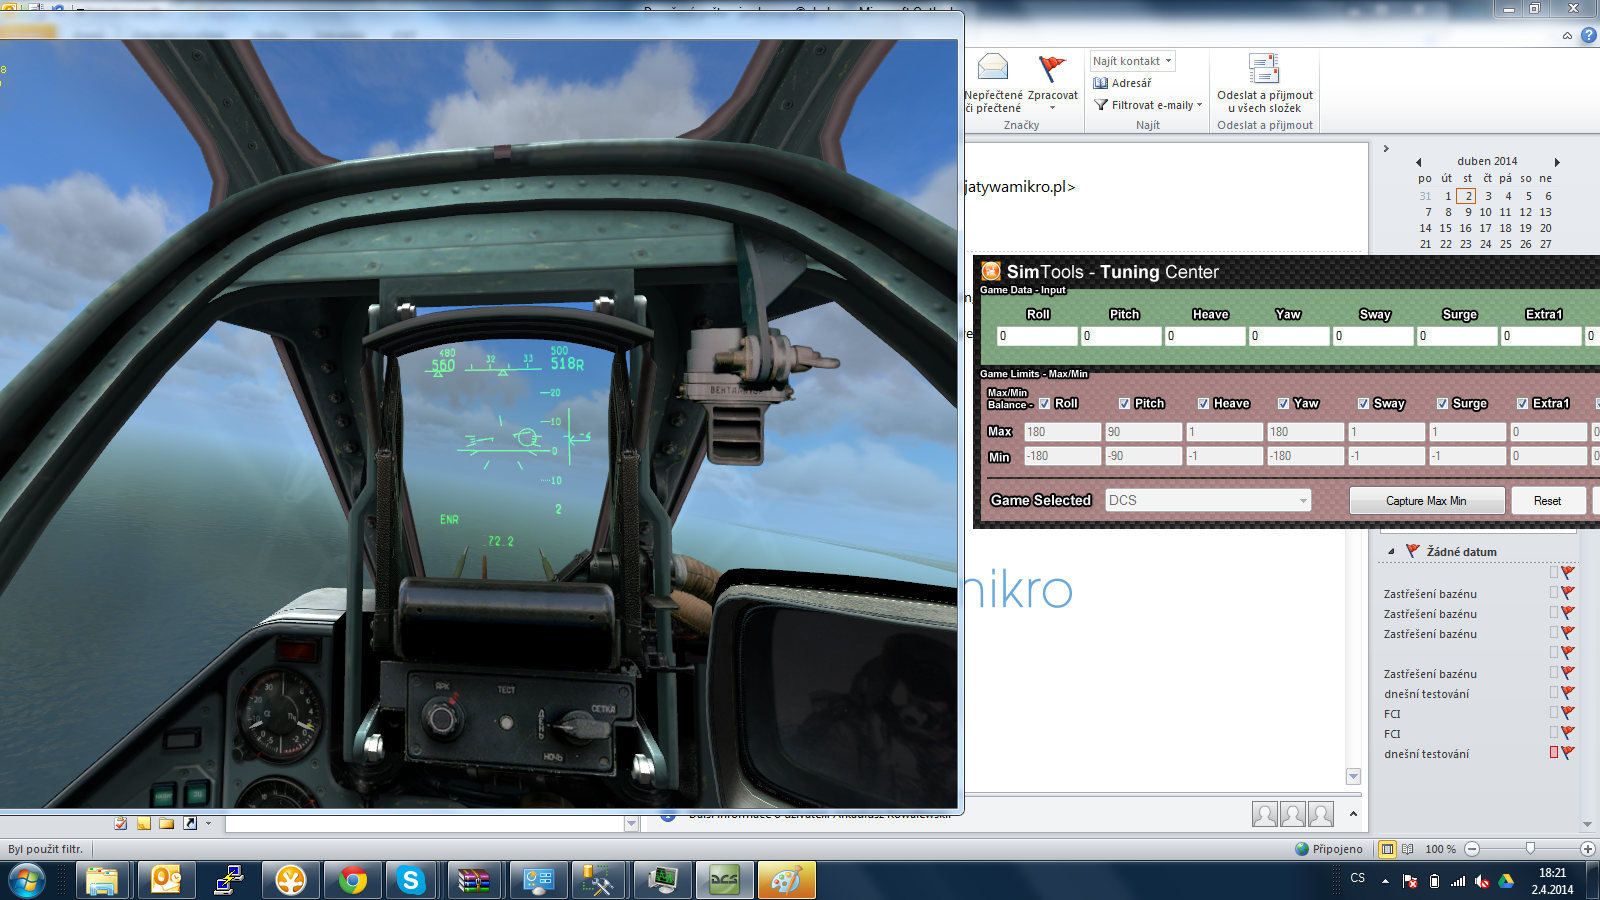Click the Roll Game Data input field

[1037, 336]
